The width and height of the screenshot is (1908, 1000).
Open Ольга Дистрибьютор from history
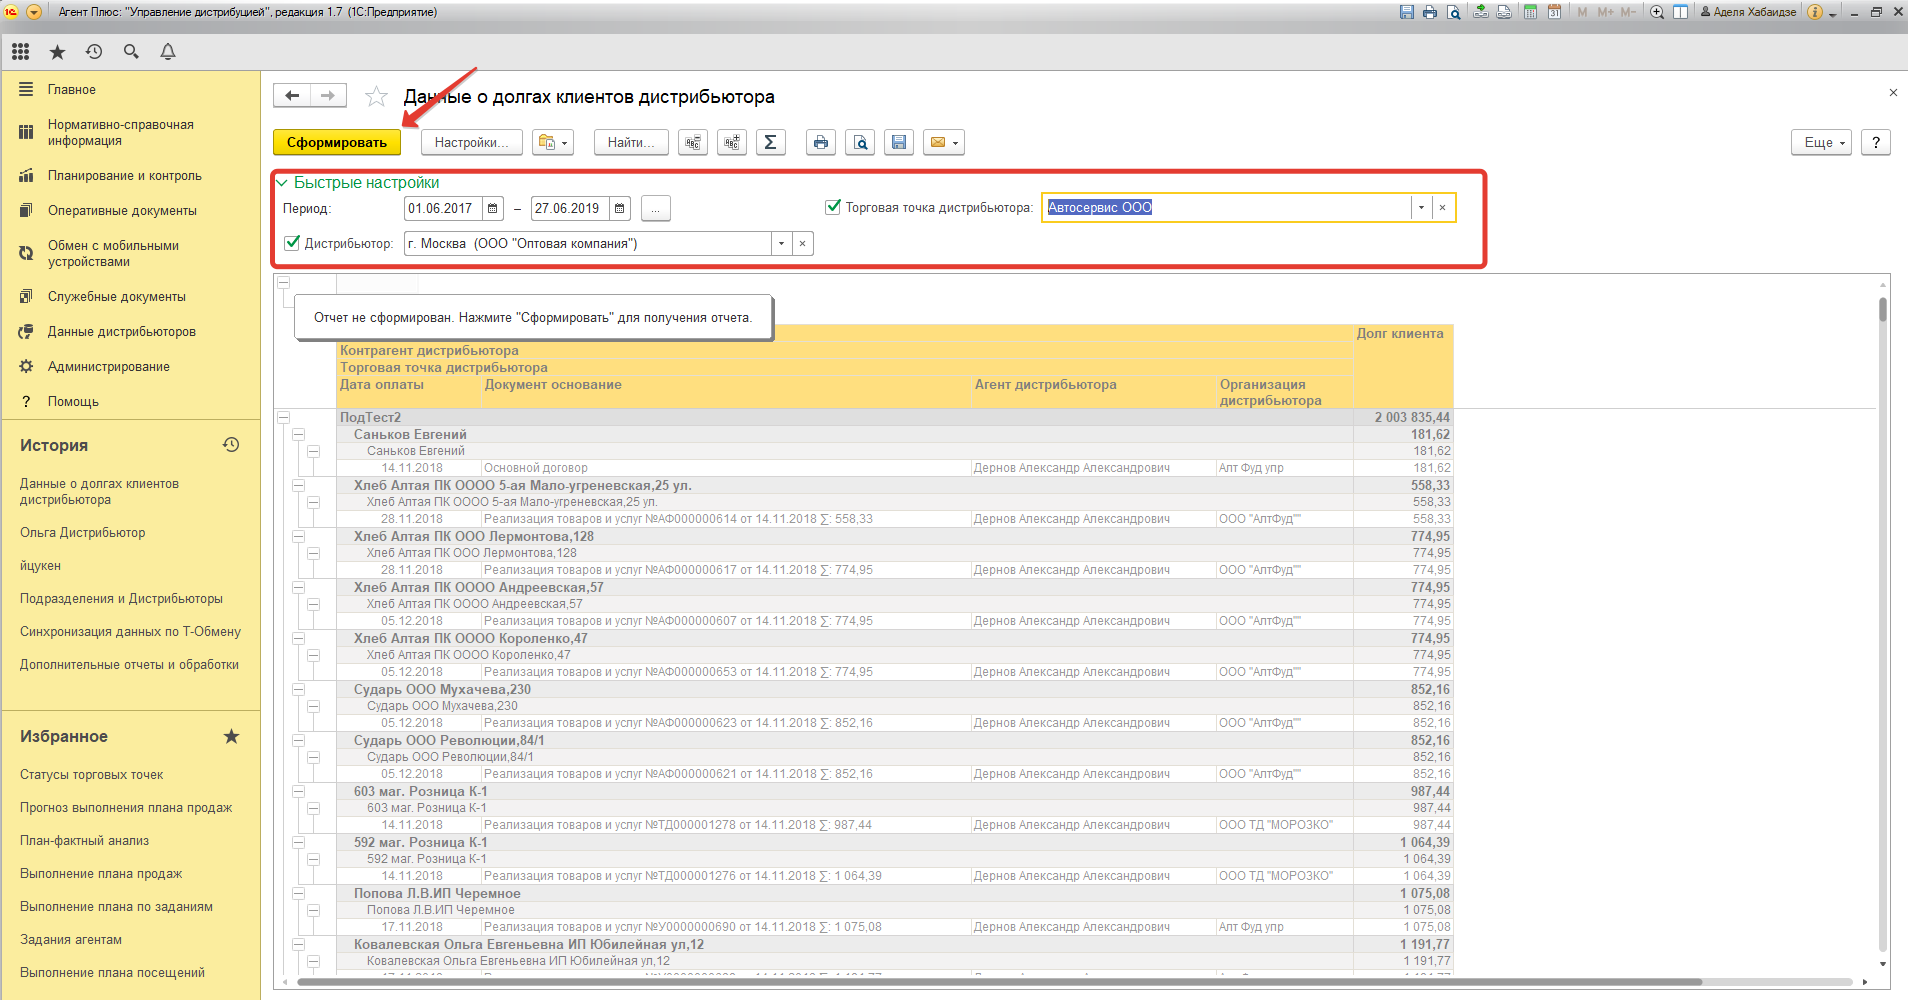click(82, 532)
